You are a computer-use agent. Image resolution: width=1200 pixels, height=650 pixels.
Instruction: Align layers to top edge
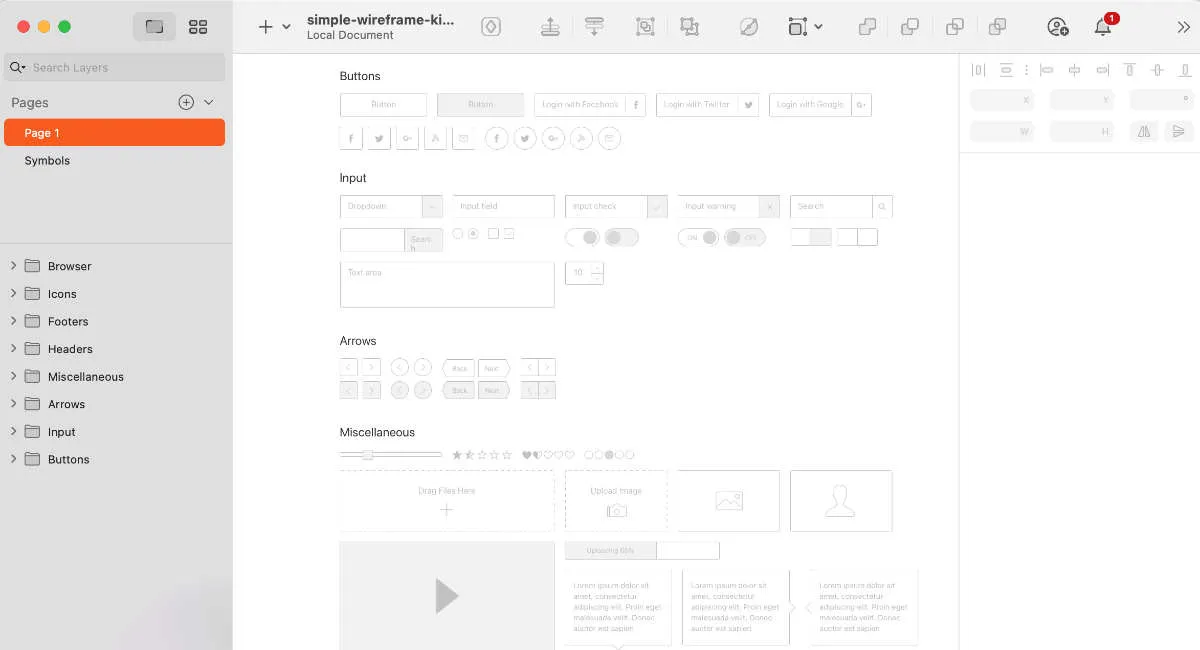tap(1130, 70)
